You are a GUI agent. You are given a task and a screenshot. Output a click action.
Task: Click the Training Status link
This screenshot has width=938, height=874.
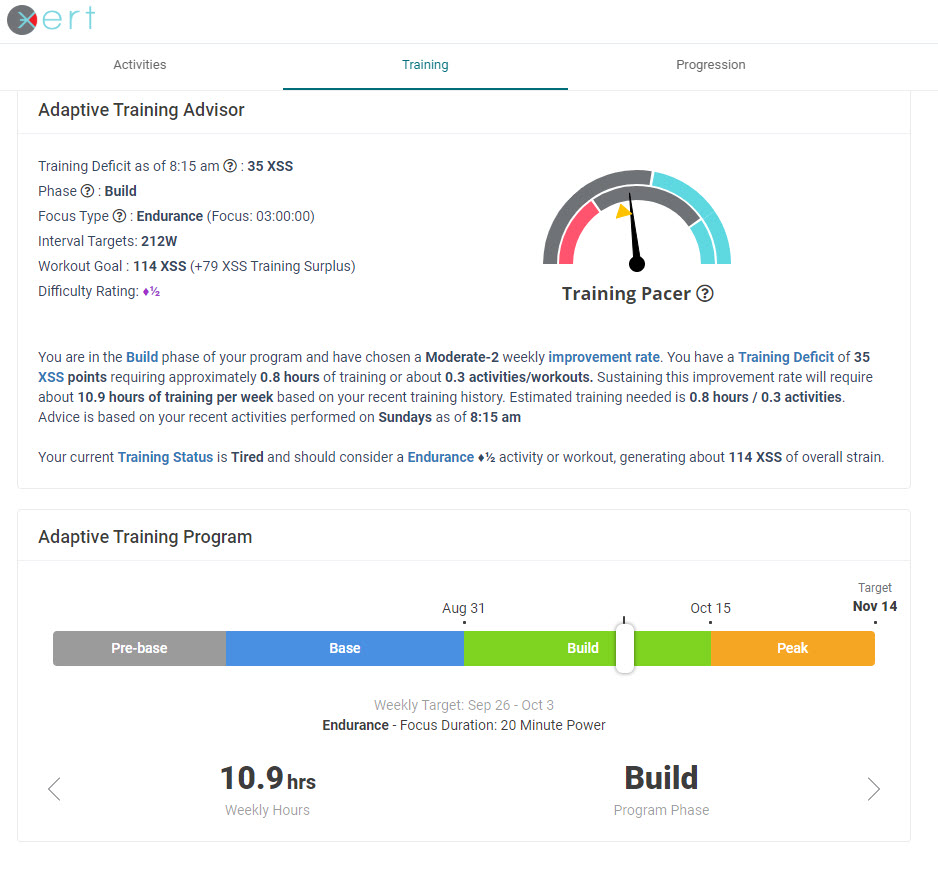click(165, 457)
